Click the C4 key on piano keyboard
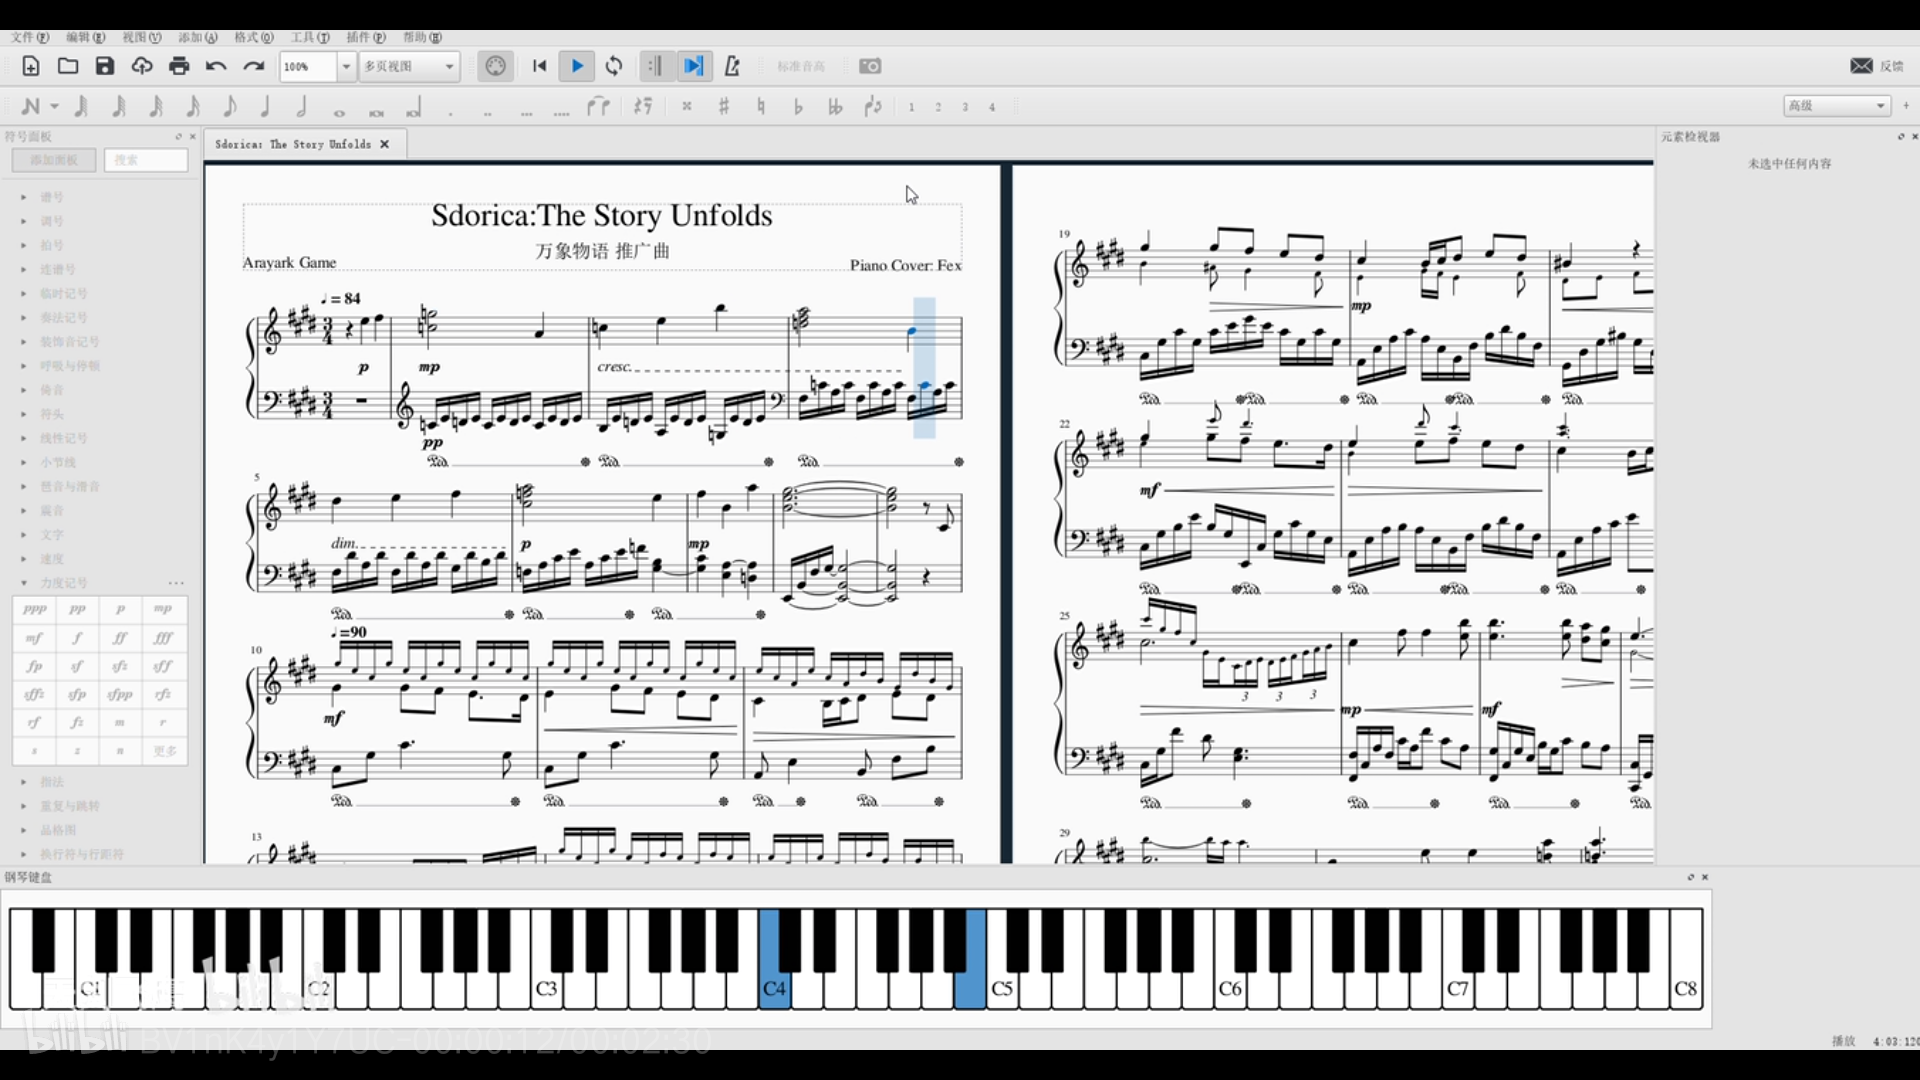 pyautogui.click(x=774, y=988)
